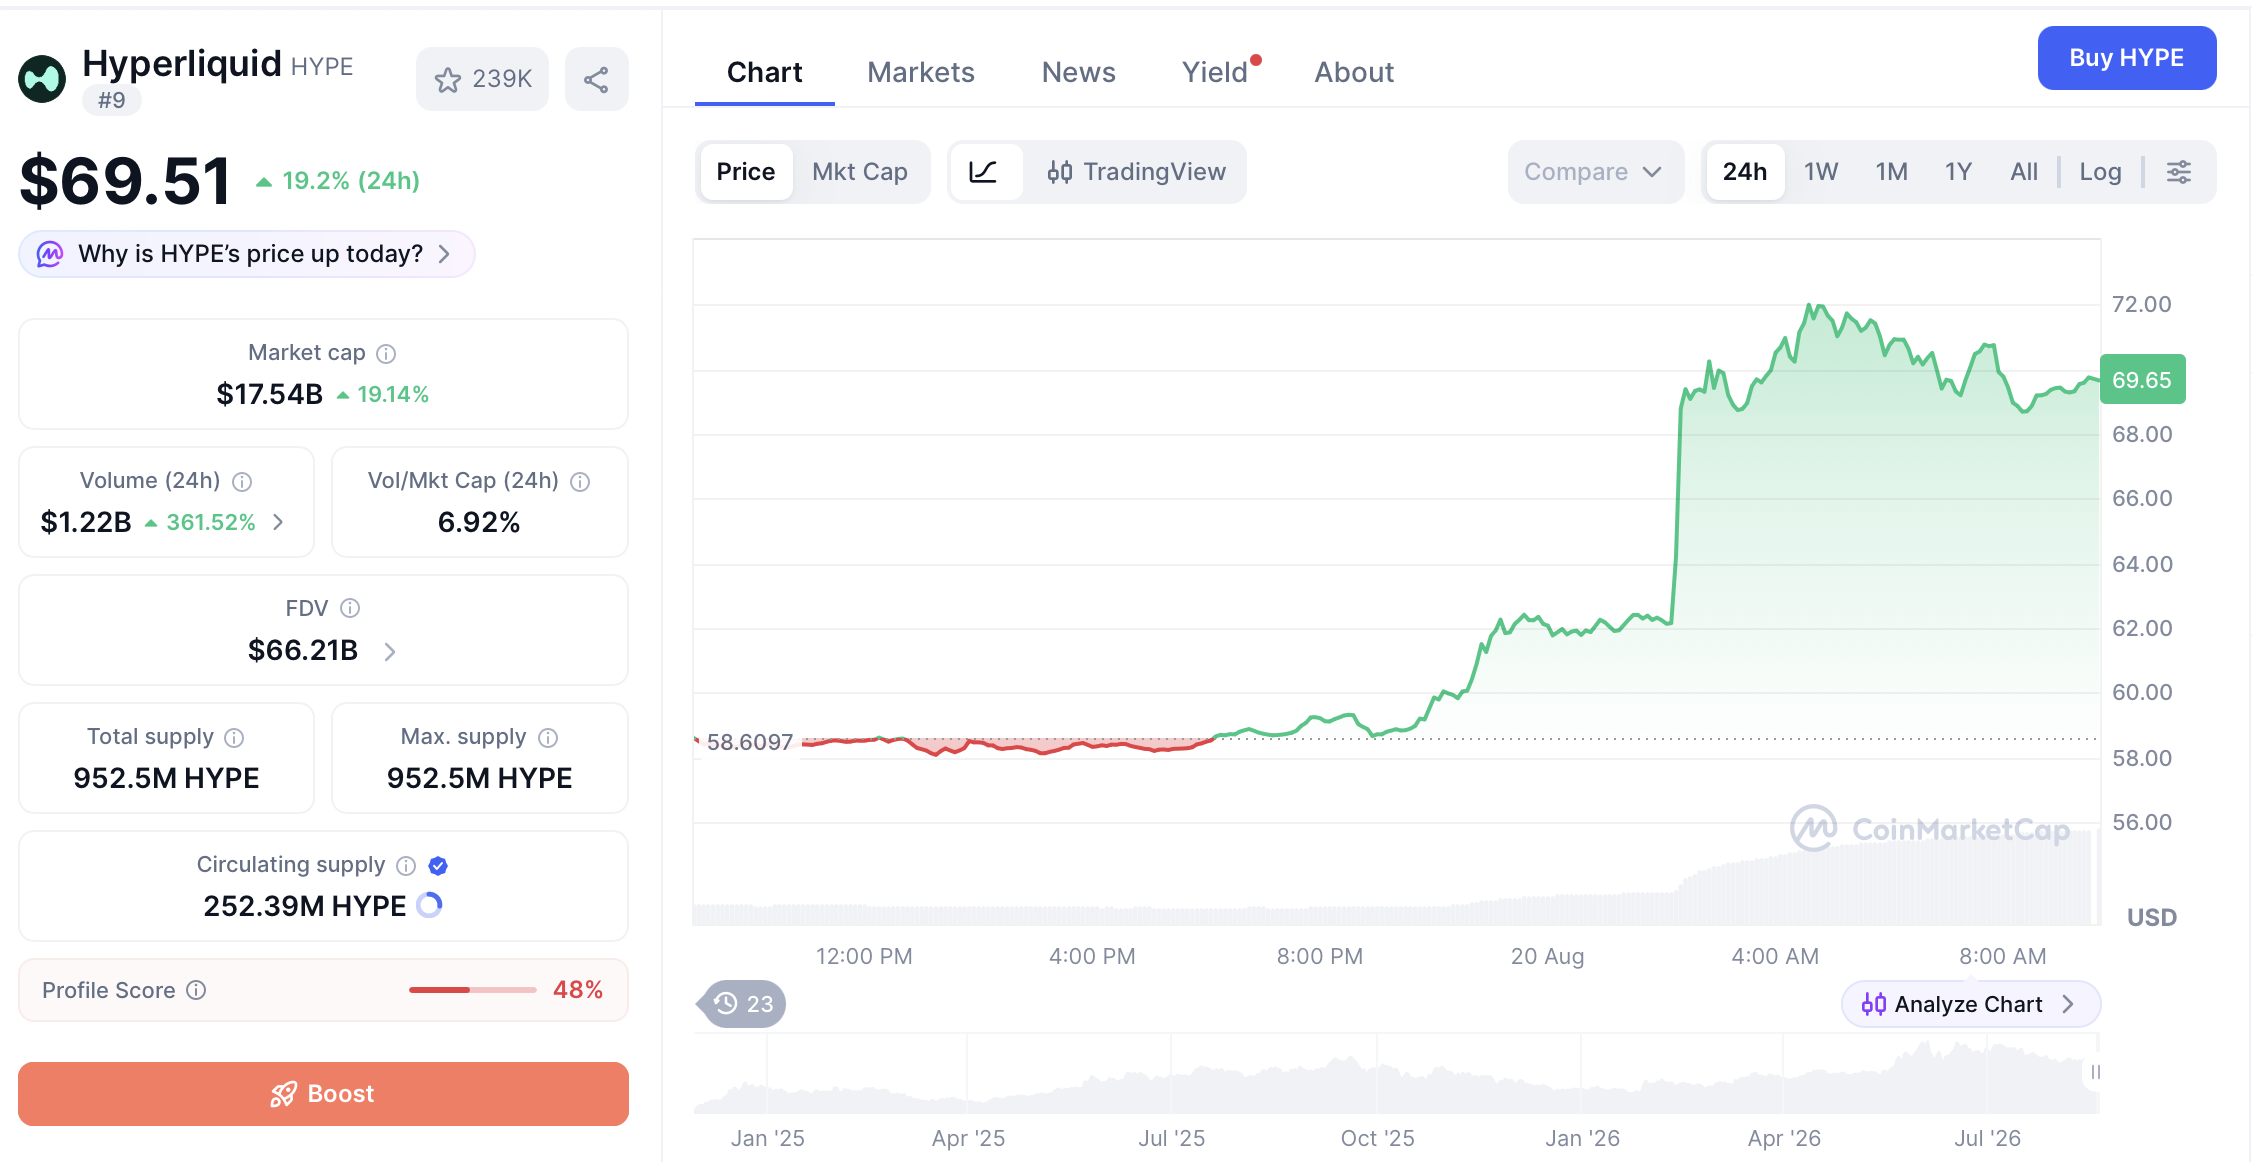Image resolution: width=2252 pixels, height=1162 pixels.
Task: Select the 1M time range
Action: coord(1892,172)
